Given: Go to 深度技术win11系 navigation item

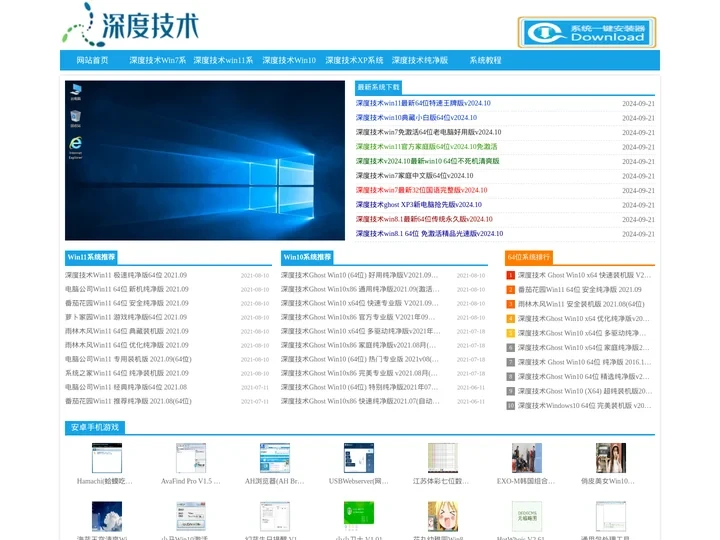Looking at the screenshot, I should [x=223, y=60].
